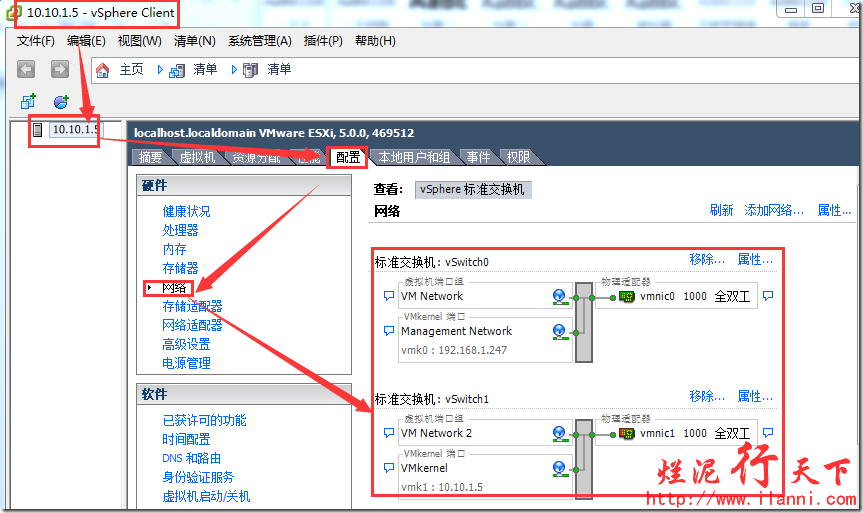Open the 系统管理(A) menu
Viewport: 863px width, 513px height.
click(259, 41)
